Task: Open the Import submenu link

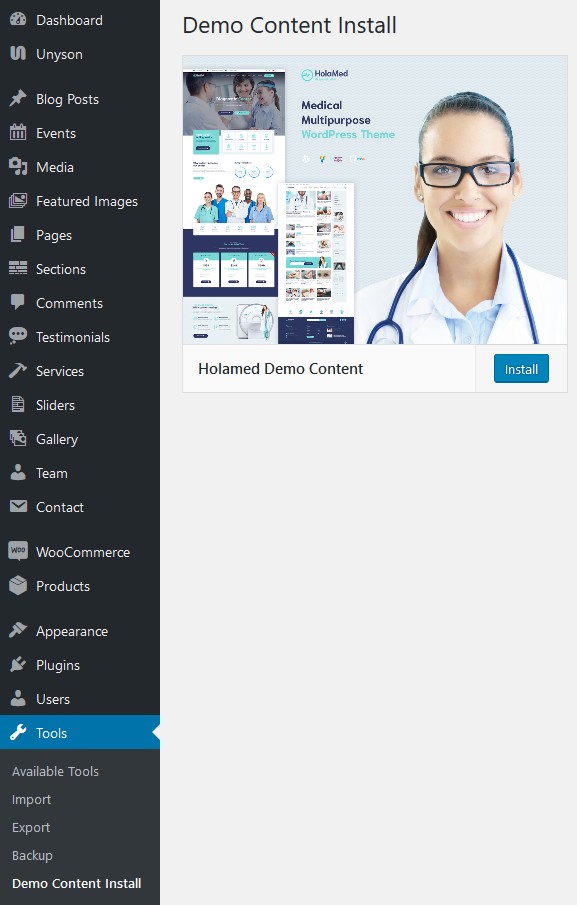Action: click(x=32, y=800)
